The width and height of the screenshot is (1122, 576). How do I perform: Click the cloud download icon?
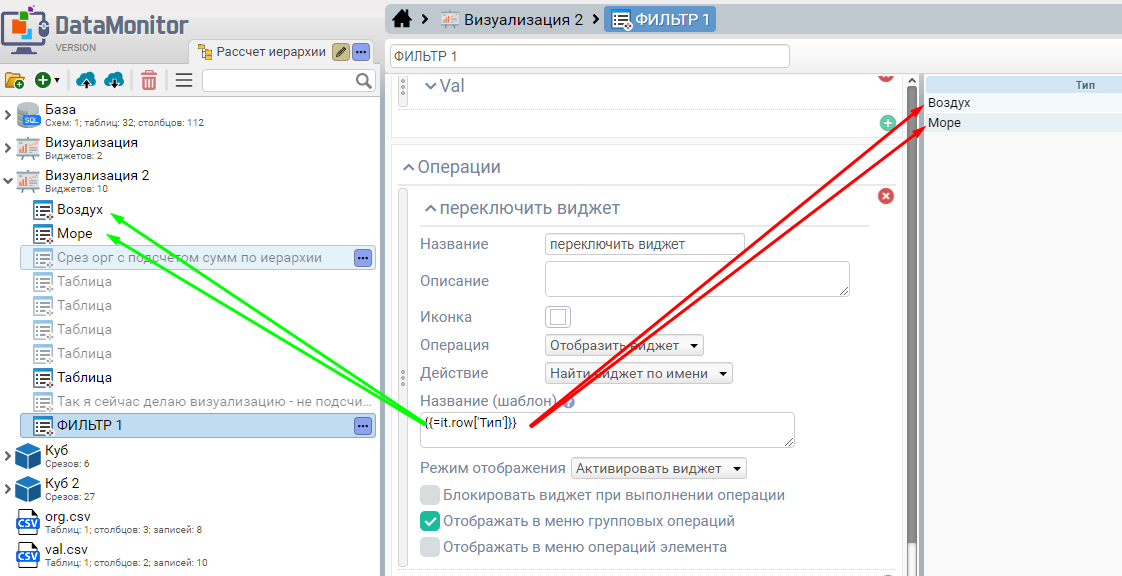tap(114, 80)
